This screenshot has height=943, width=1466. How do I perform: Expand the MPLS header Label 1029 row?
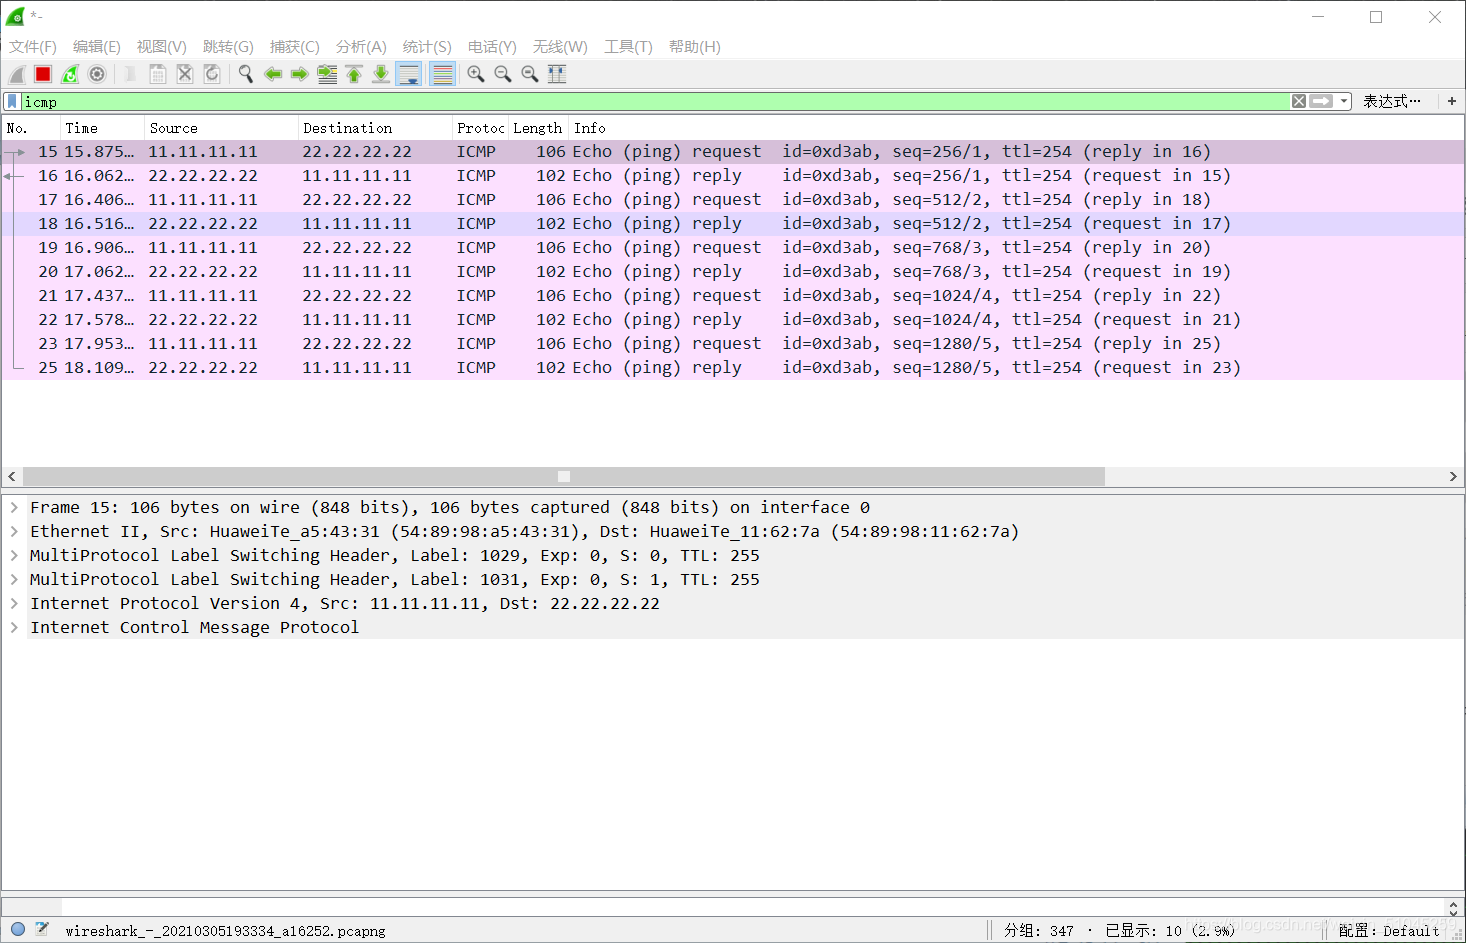pos(14,555)
